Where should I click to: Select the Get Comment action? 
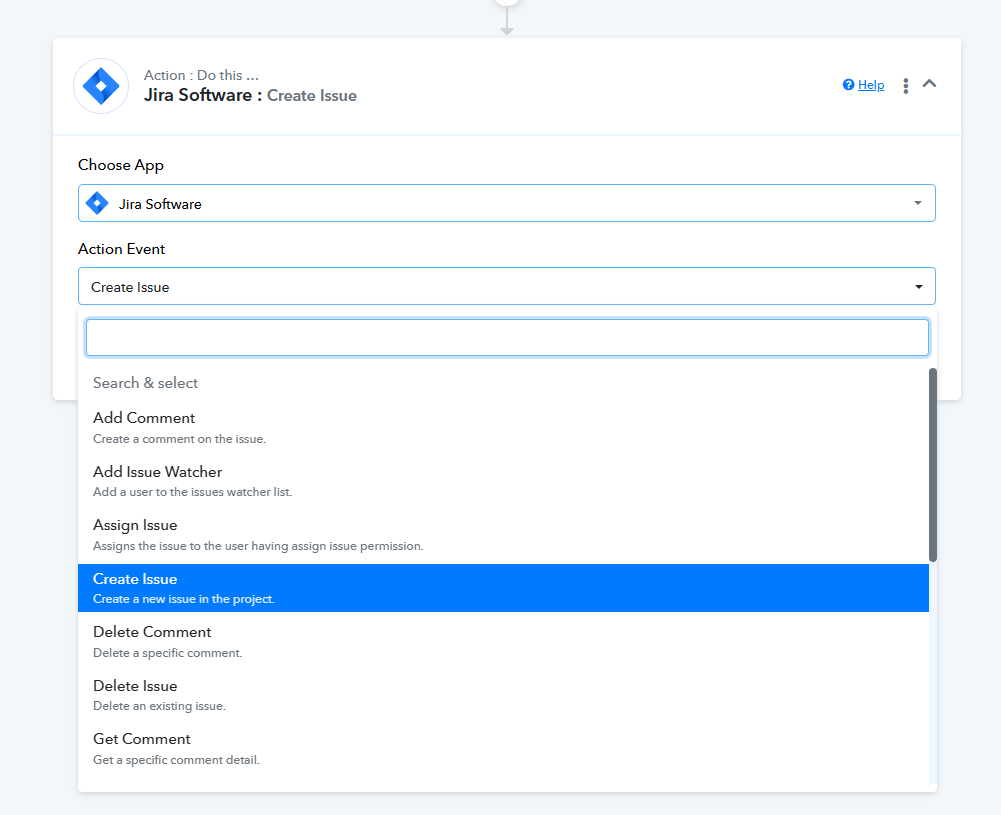pos(142,739)
